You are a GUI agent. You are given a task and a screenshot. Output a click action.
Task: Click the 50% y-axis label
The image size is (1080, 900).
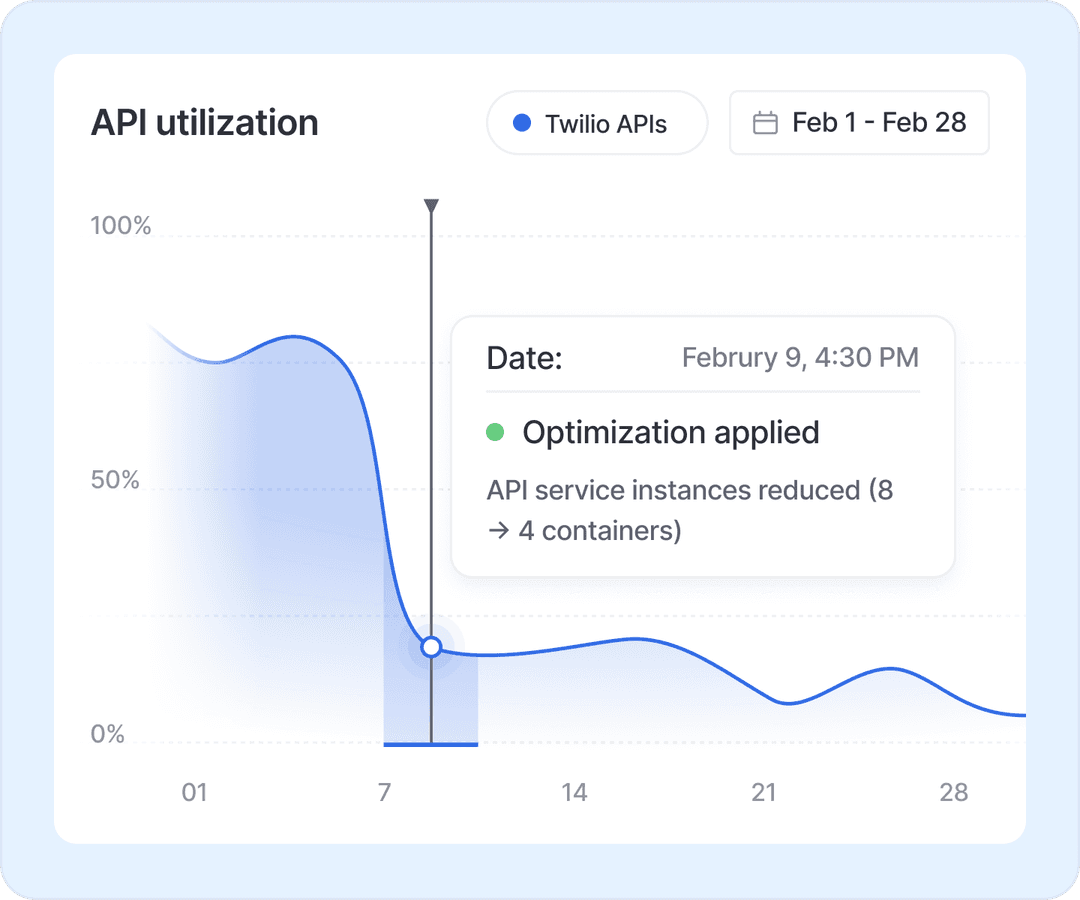pyautogui.click(x=115, y=480)
